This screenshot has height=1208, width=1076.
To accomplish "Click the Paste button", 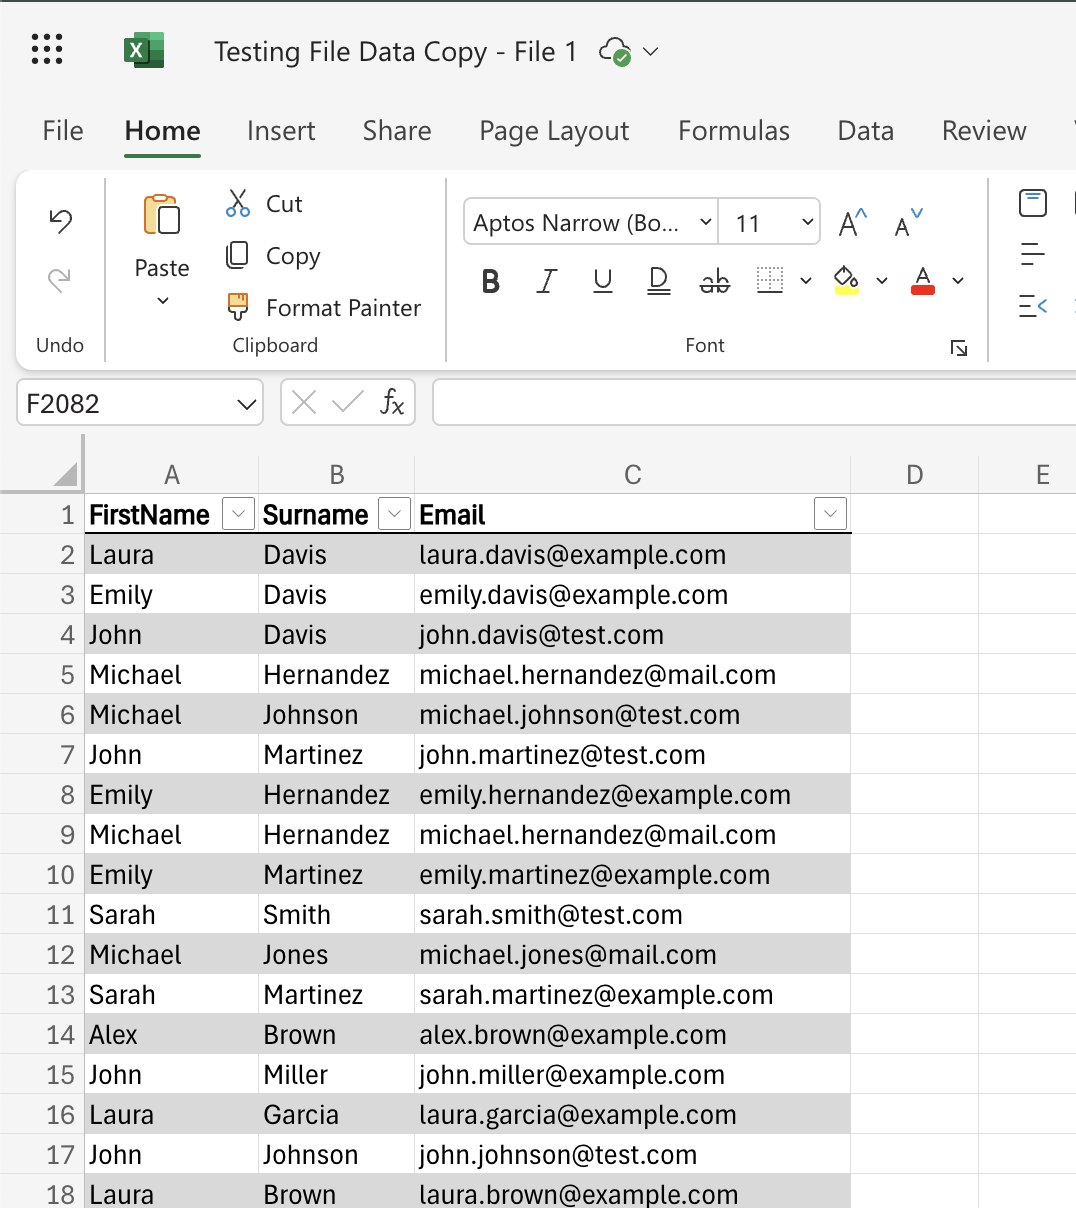I will pos(161,240).
